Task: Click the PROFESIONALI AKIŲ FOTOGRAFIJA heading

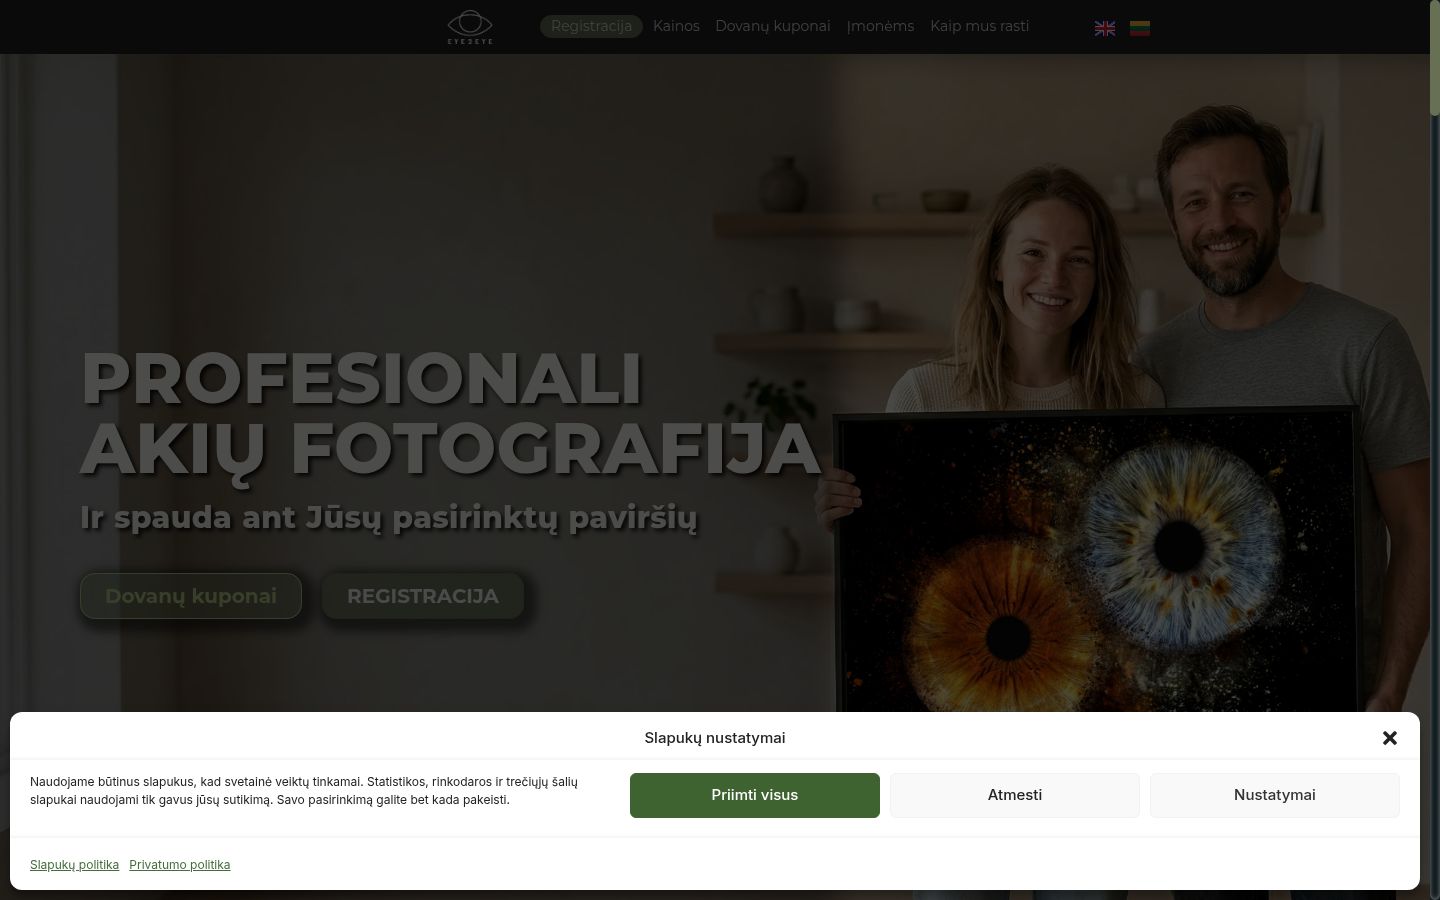Action: coord(450,413)
